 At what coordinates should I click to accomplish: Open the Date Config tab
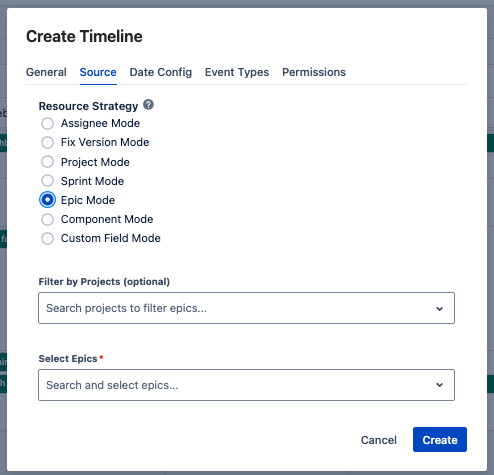[x=161, y=72]
